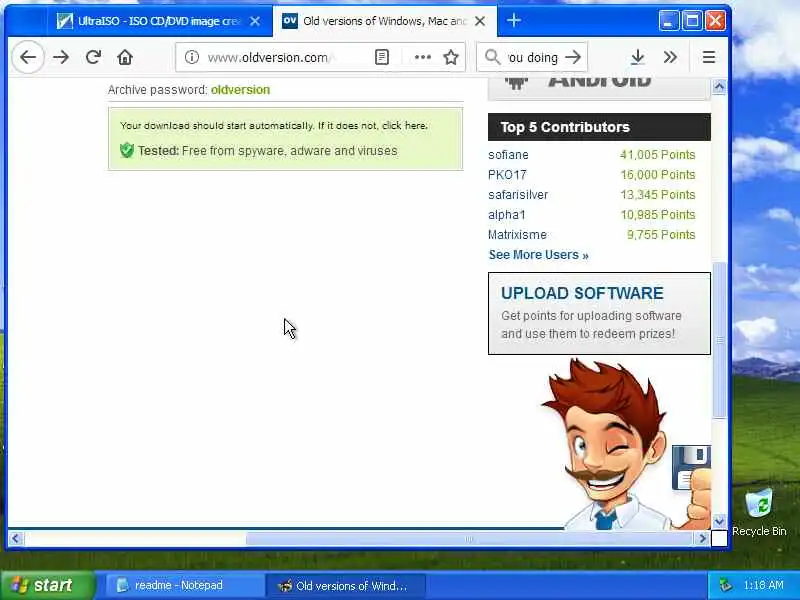Click the 13,345 Points value
800x600 pixels.
coord(658,194)
